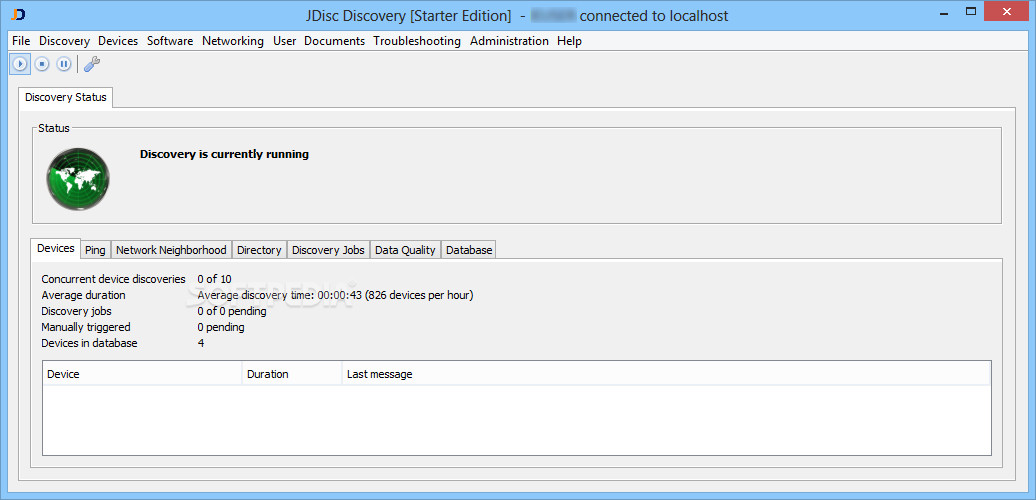Click the average discovery time value text

(335, 295)
